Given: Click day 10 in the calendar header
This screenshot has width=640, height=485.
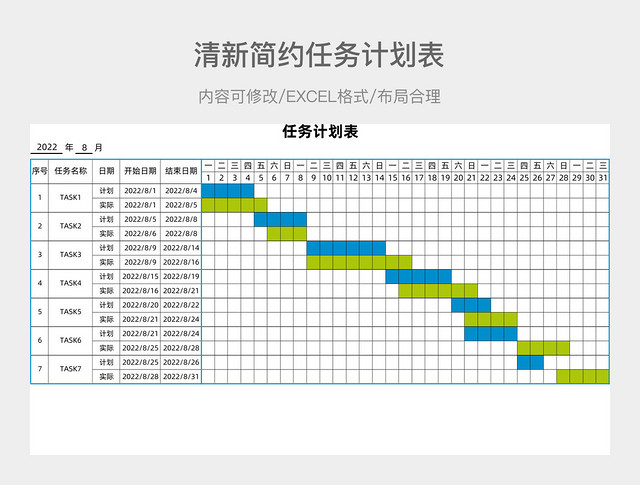Looking at the screenshot, I should pos(327,178).
